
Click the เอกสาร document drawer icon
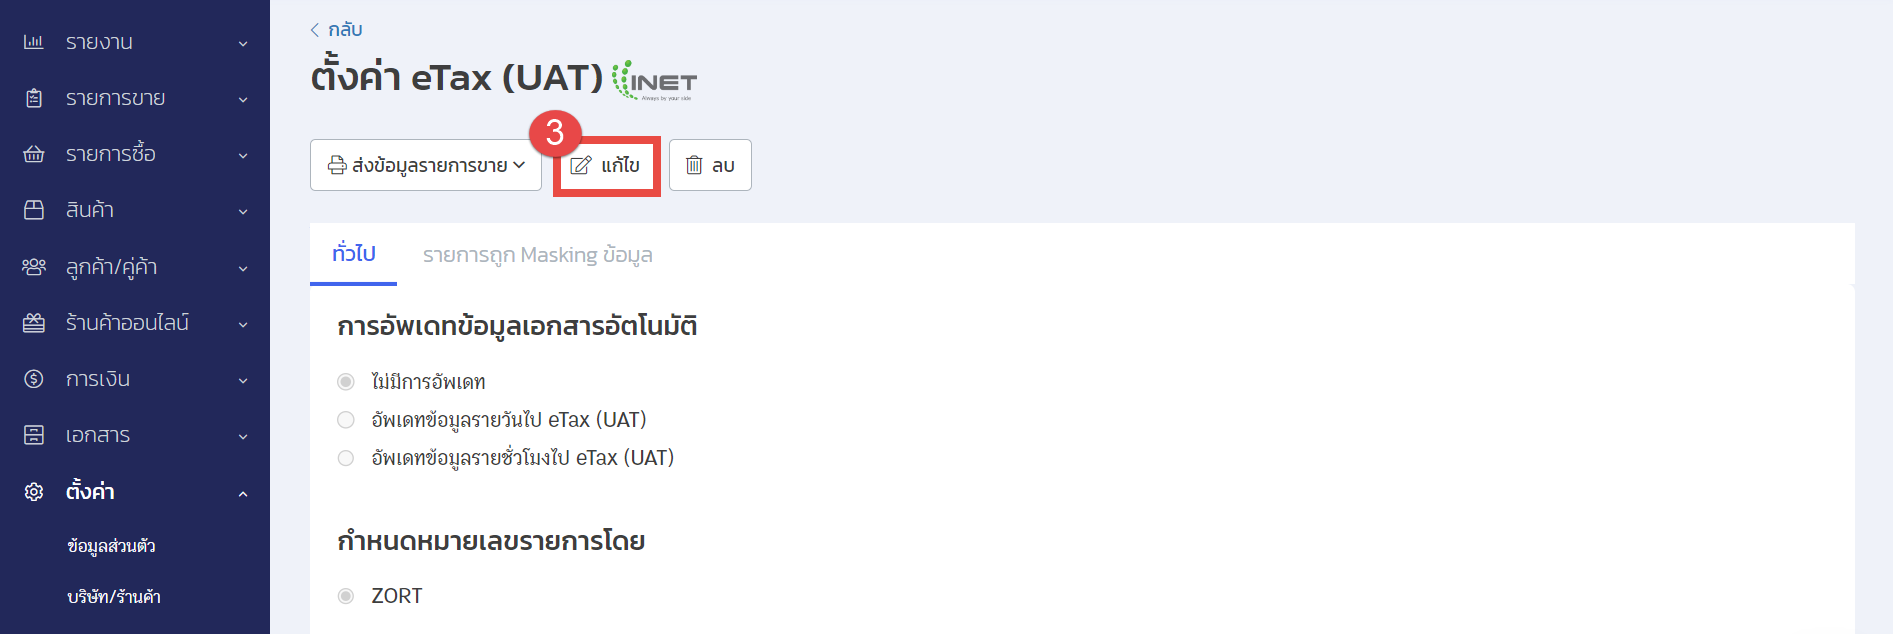click(34, 435)
